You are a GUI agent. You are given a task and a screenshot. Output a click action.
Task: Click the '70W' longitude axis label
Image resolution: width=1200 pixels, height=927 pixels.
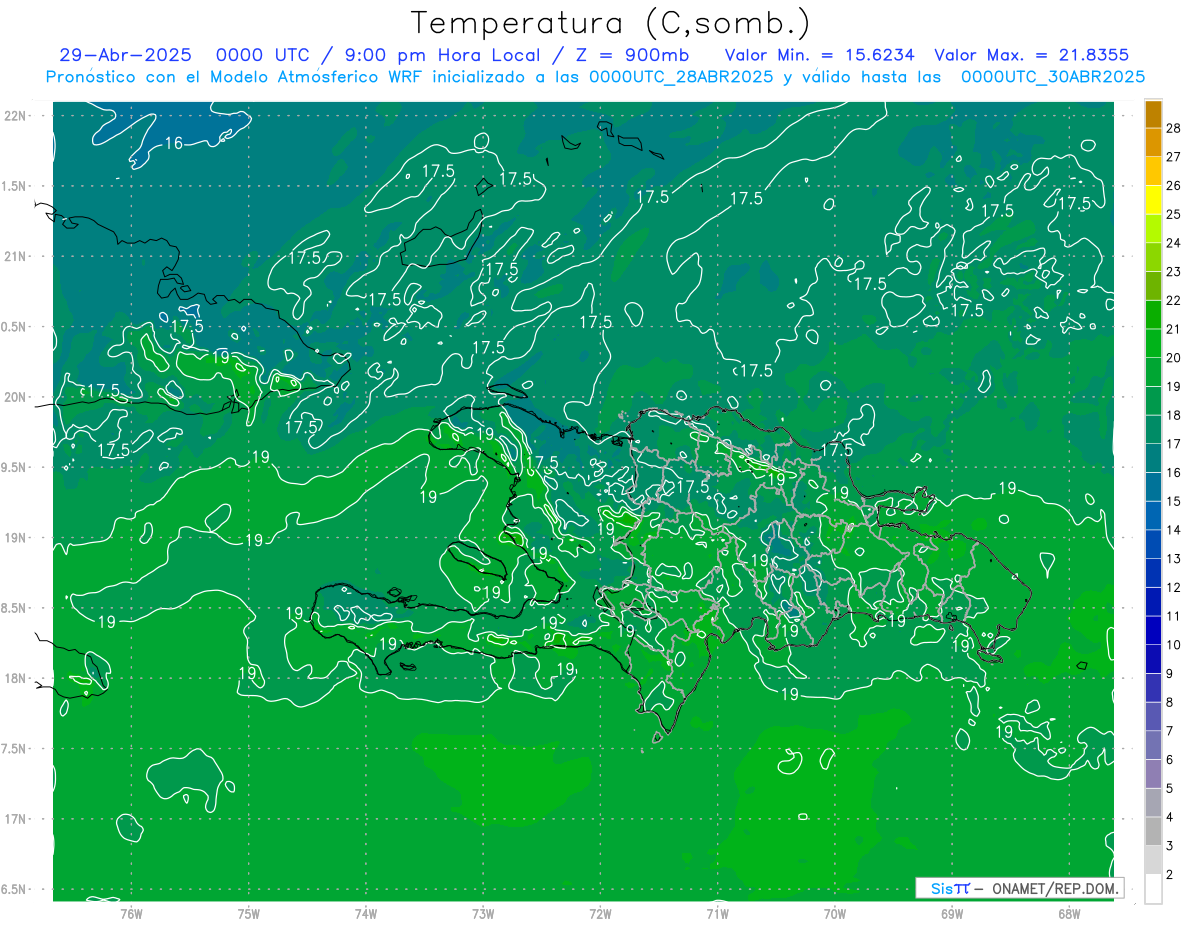click(x=835, y=914)
